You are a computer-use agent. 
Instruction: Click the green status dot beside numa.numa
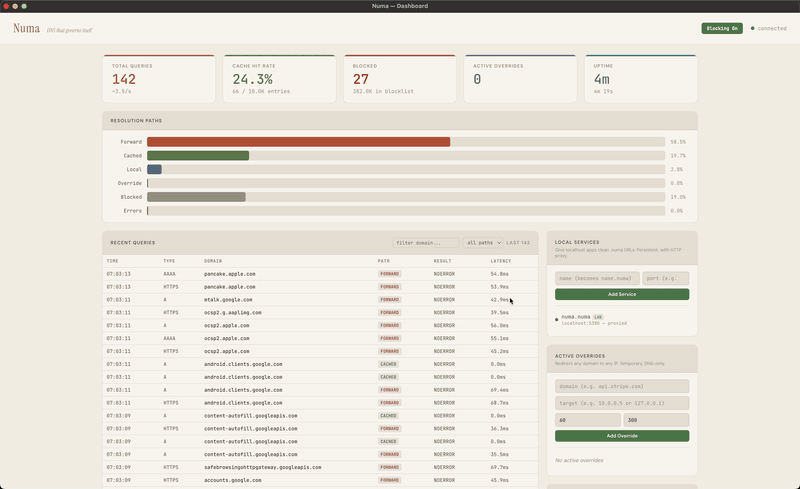click(557, 318)
